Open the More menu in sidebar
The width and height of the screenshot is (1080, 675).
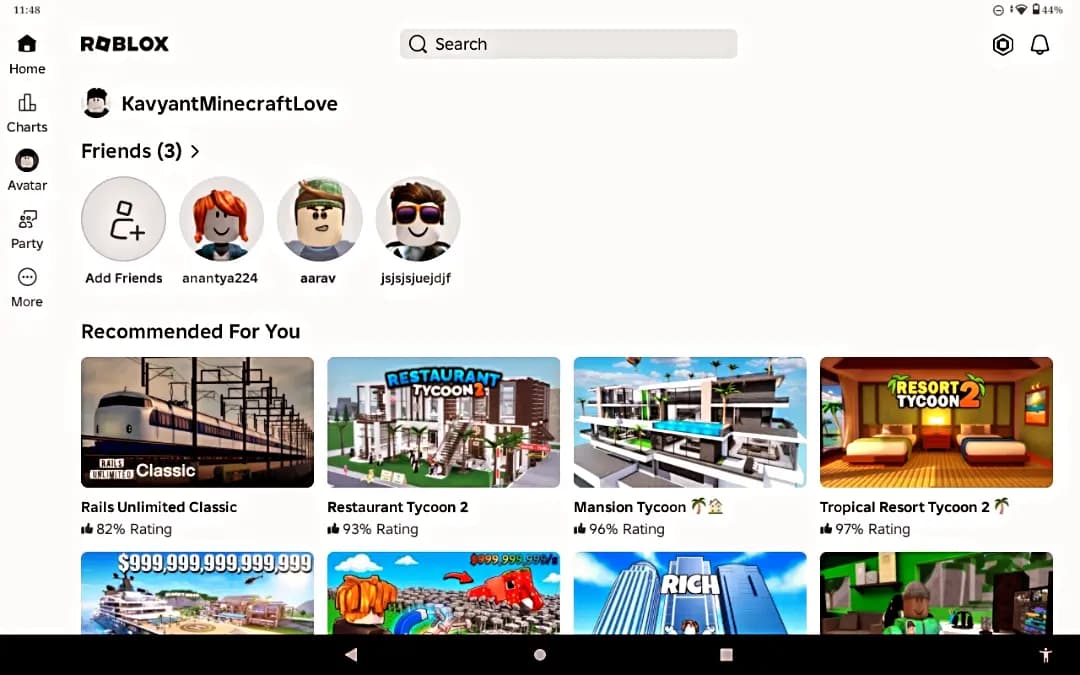pos(27,288)
